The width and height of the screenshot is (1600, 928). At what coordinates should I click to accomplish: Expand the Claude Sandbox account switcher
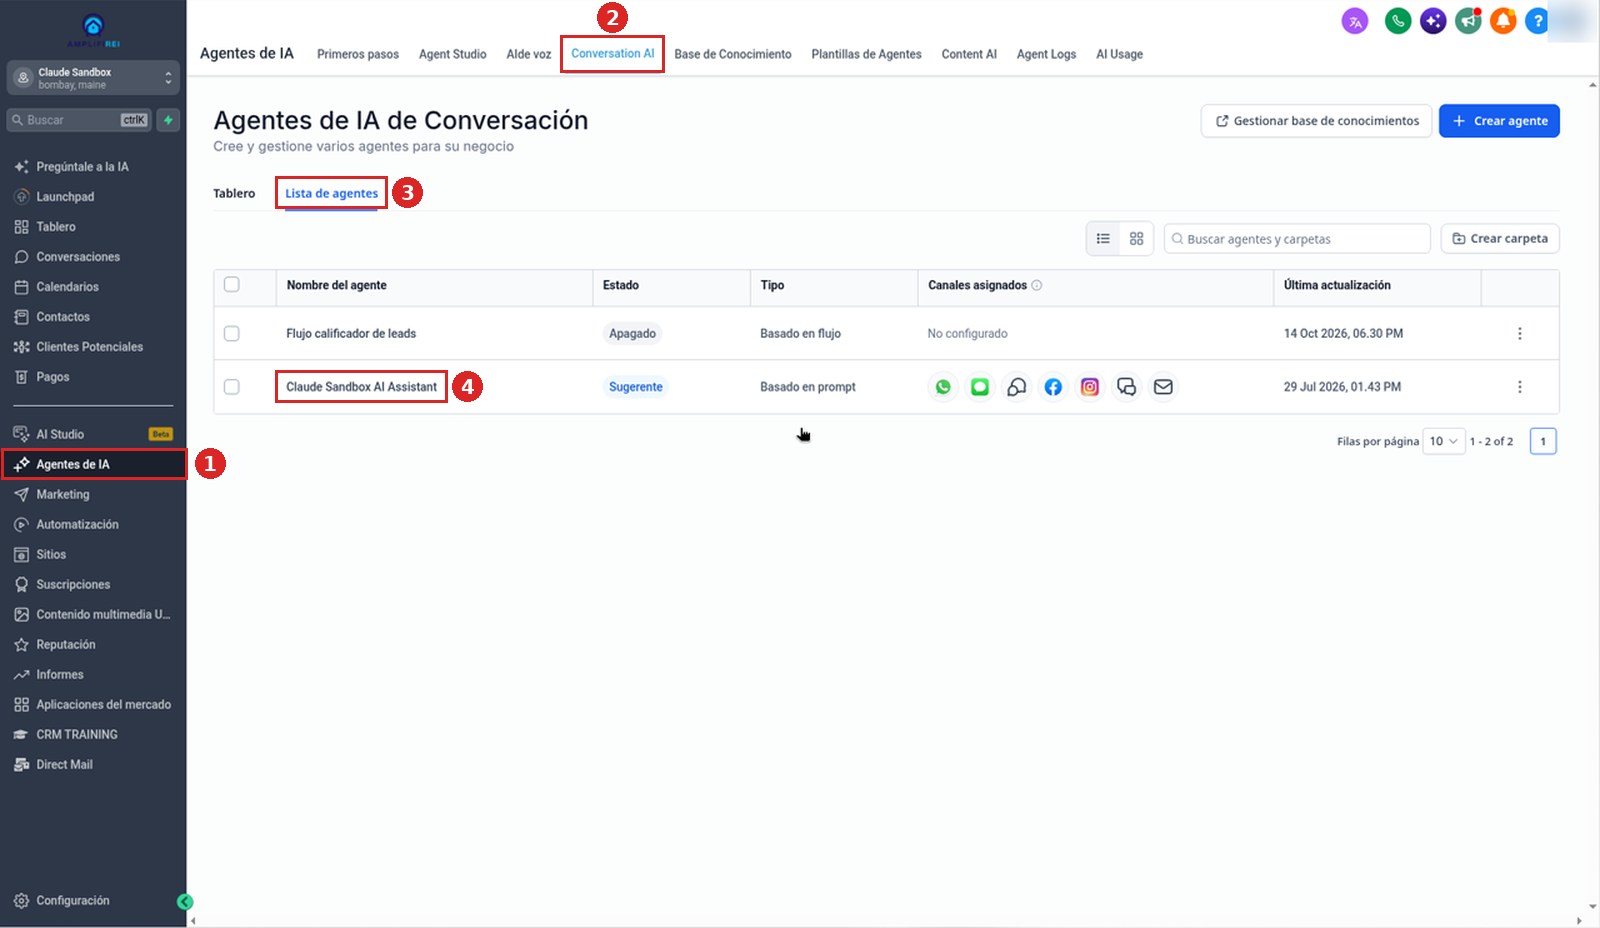93,78
